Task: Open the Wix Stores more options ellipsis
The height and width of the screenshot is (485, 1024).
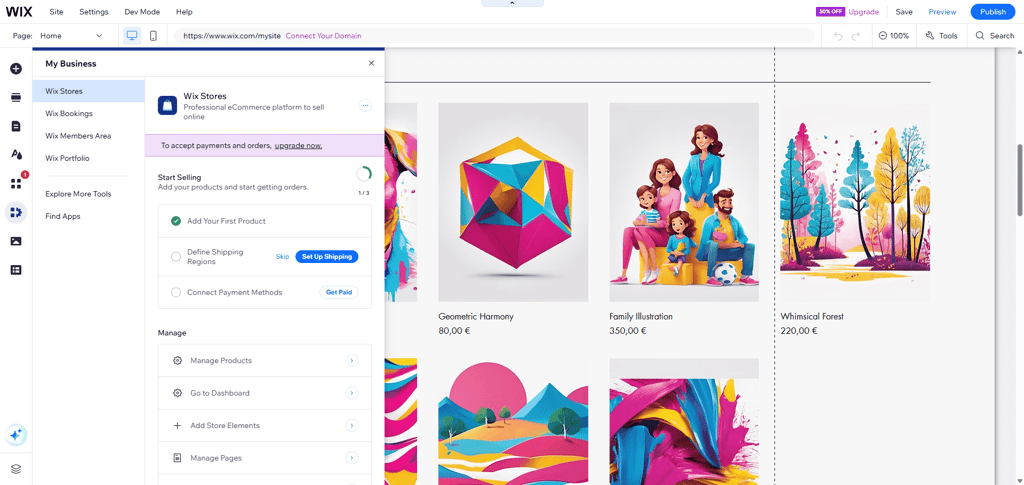Action: [365, 105]
